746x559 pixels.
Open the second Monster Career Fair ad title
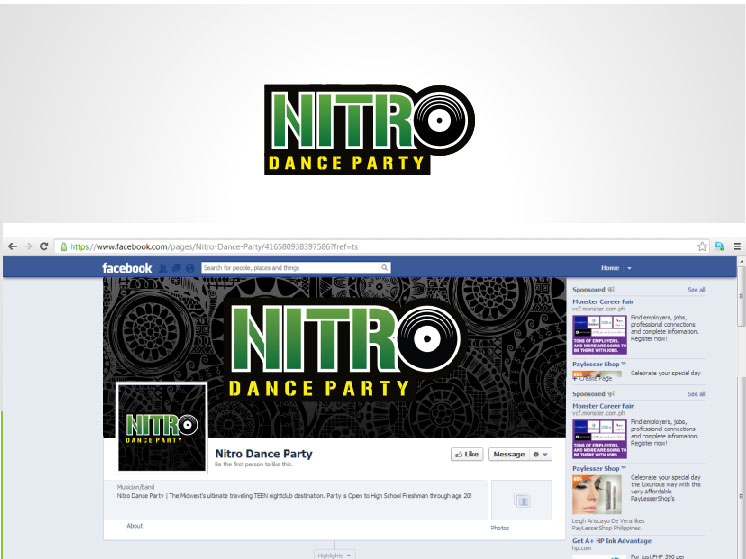coord(603,406)
